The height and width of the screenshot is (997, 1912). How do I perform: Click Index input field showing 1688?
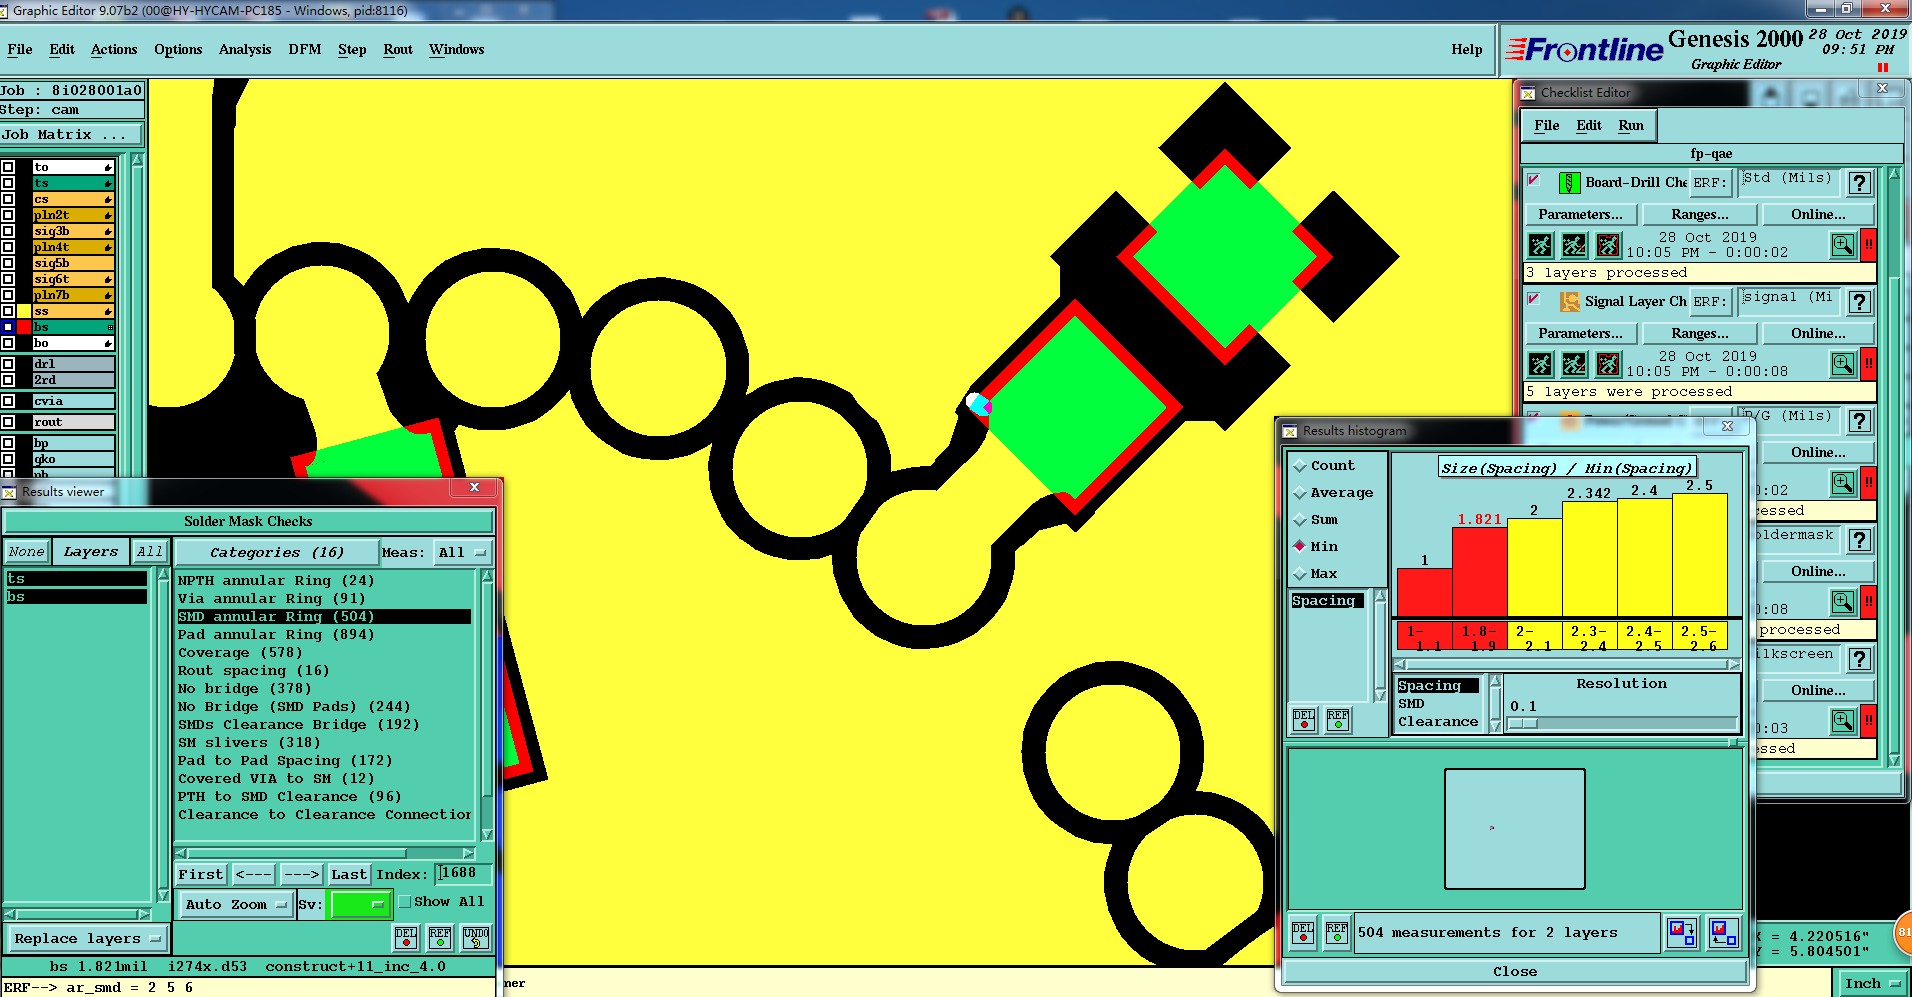click(x=463, y=873)
